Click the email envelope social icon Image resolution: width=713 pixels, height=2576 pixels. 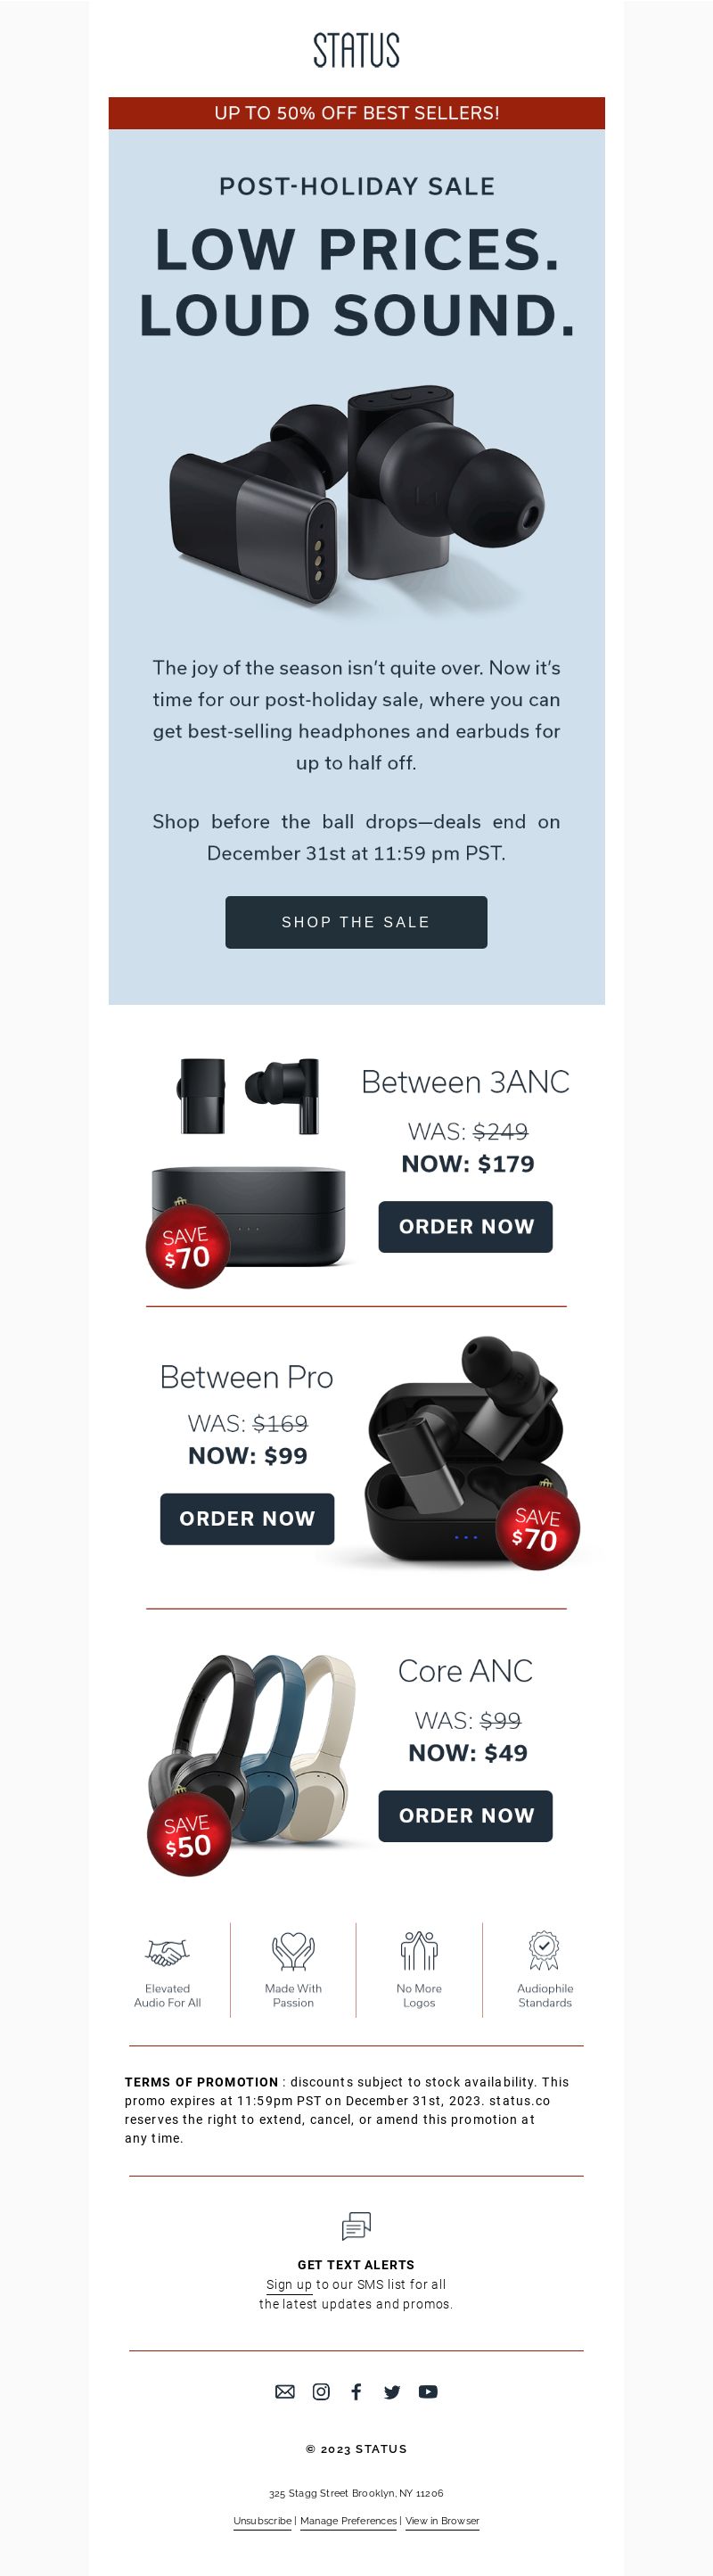click(285, 2391)
